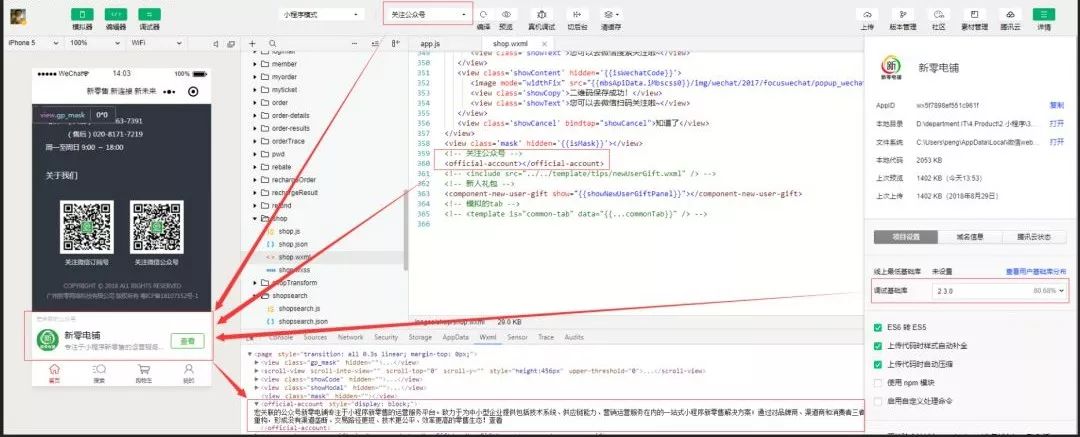This screenshot has width=1080, height=437.
Task: Switch to the app.js editor tab
Action: click(430, 43)
